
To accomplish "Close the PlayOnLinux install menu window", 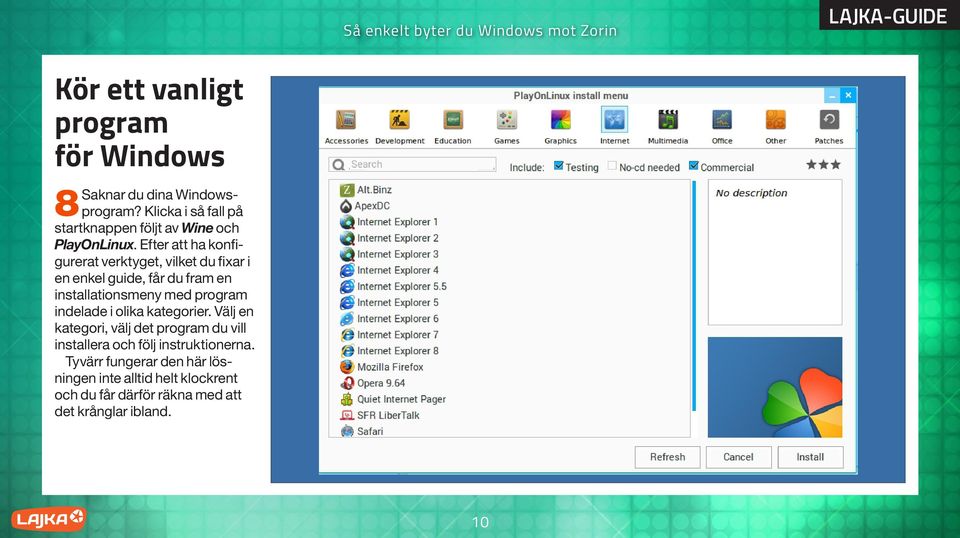I will pyautogui.click(x=848, y=95).
